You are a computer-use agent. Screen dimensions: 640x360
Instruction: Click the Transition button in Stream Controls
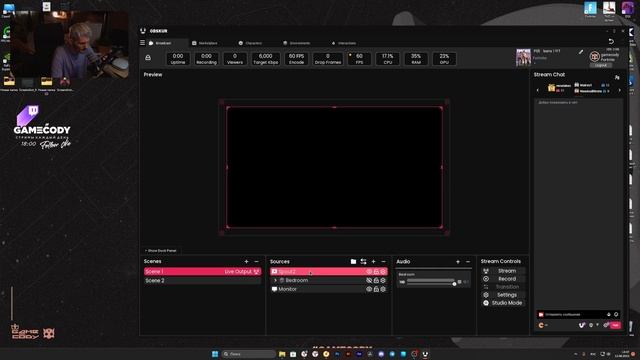[503, 287]
